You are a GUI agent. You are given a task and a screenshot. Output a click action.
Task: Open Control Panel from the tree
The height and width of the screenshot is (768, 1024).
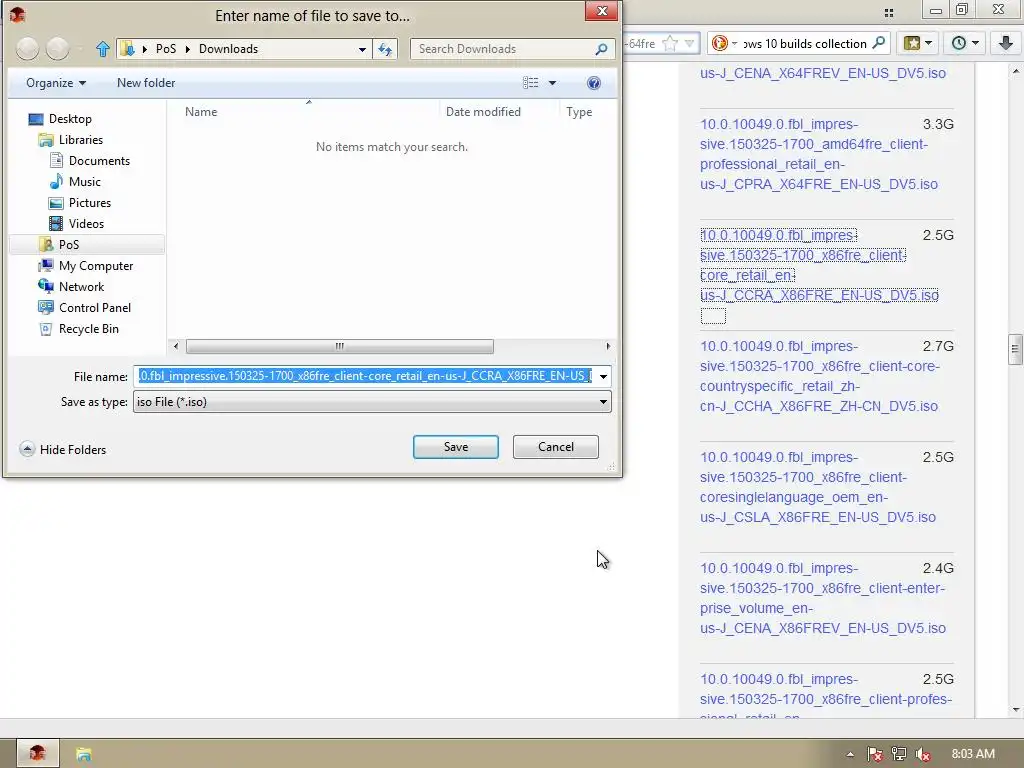click(x=85, y=308)
